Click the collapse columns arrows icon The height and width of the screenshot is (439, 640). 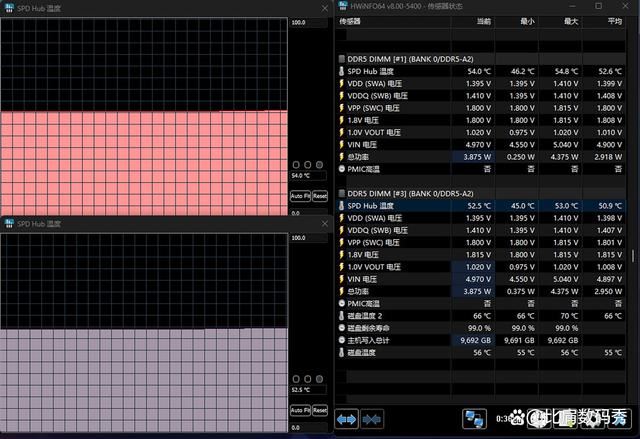pyautogui.click(x=372, y=418)
